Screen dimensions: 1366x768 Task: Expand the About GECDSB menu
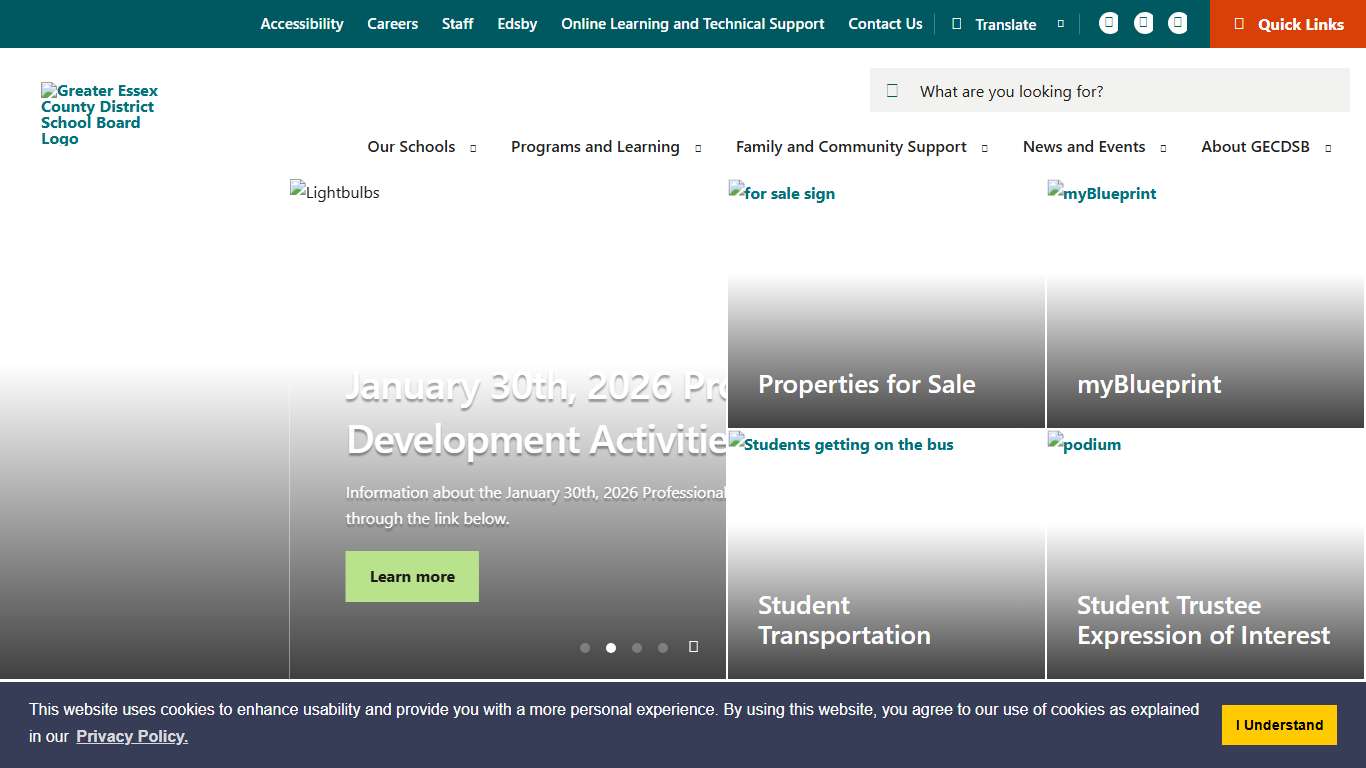click(1327, 147)
